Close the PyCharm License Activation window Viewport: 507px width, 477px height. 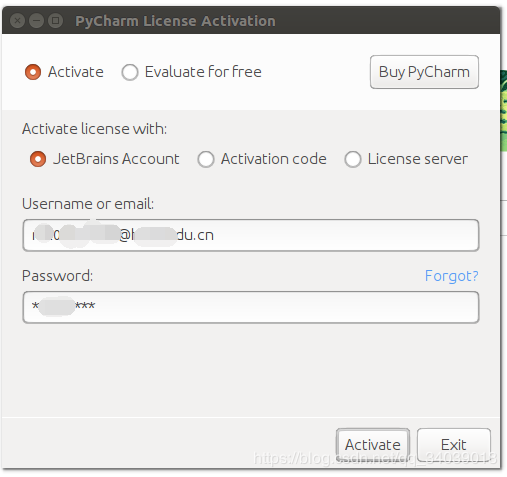[17, 21]
